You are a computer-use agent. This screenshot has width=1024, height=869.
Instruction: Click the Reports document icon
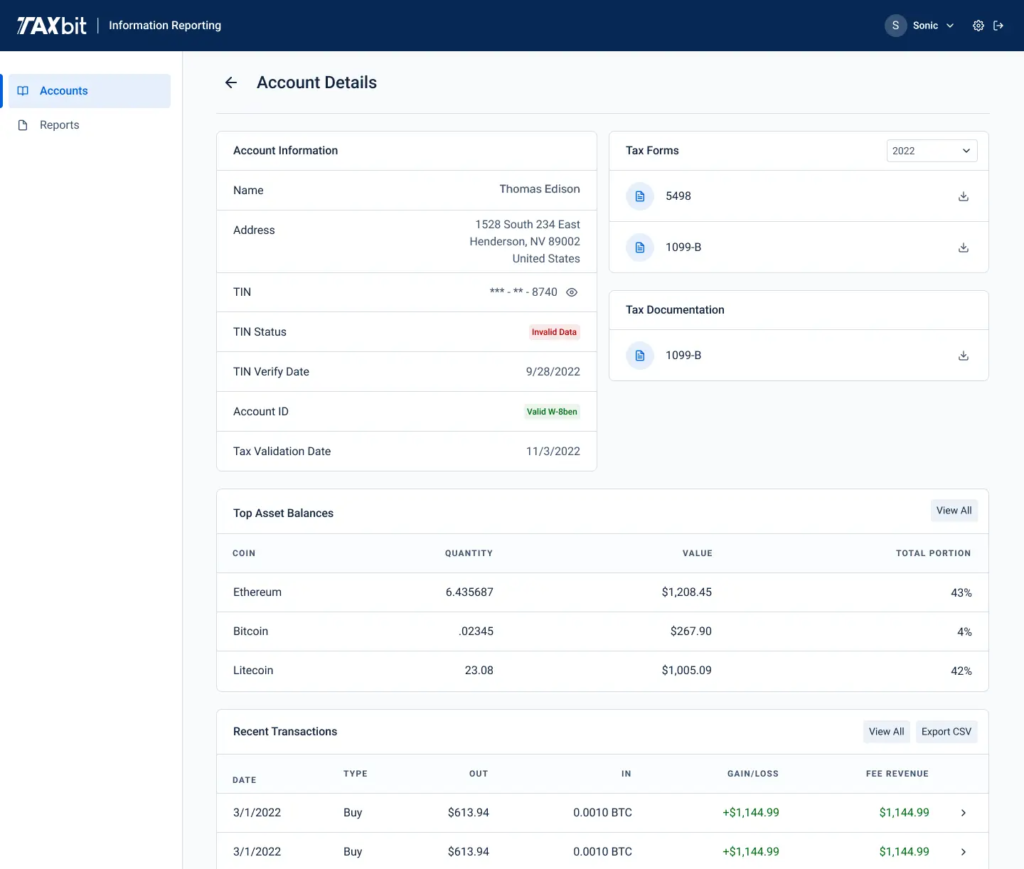pyautogui.click(x=23, y=124)
